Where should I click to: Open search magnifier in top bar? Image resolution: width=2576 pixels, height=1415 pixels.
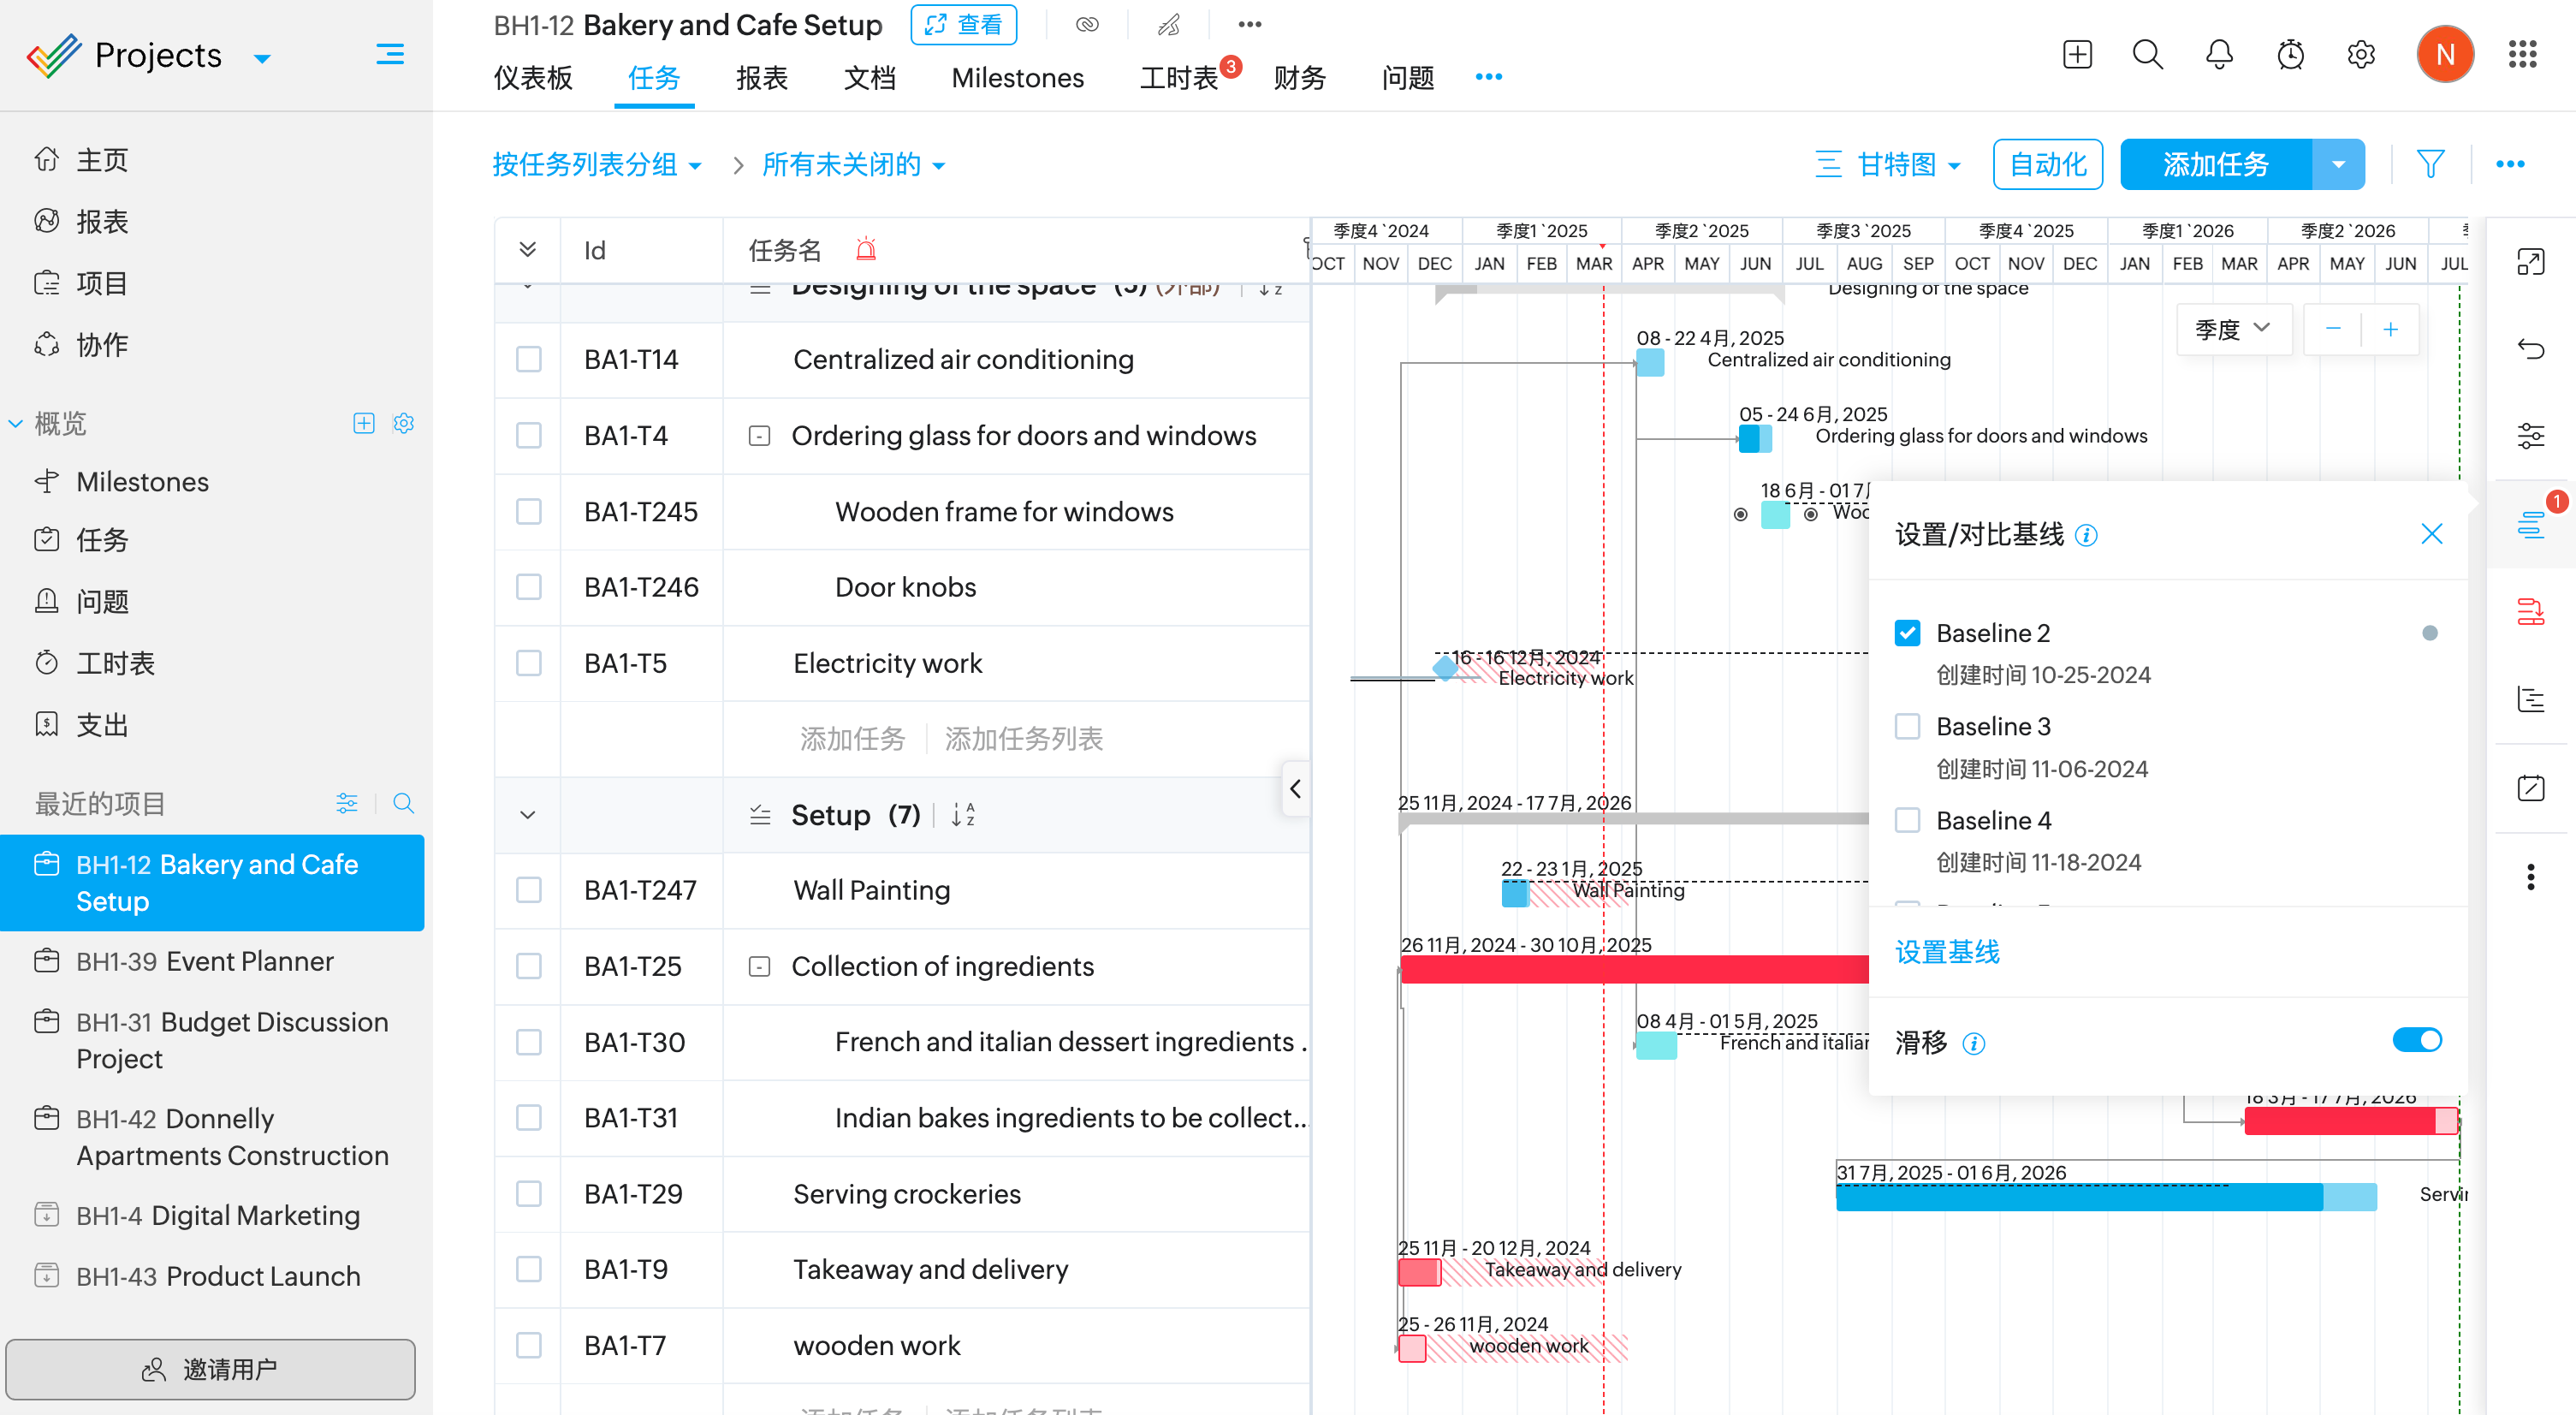click(2147, 54)
